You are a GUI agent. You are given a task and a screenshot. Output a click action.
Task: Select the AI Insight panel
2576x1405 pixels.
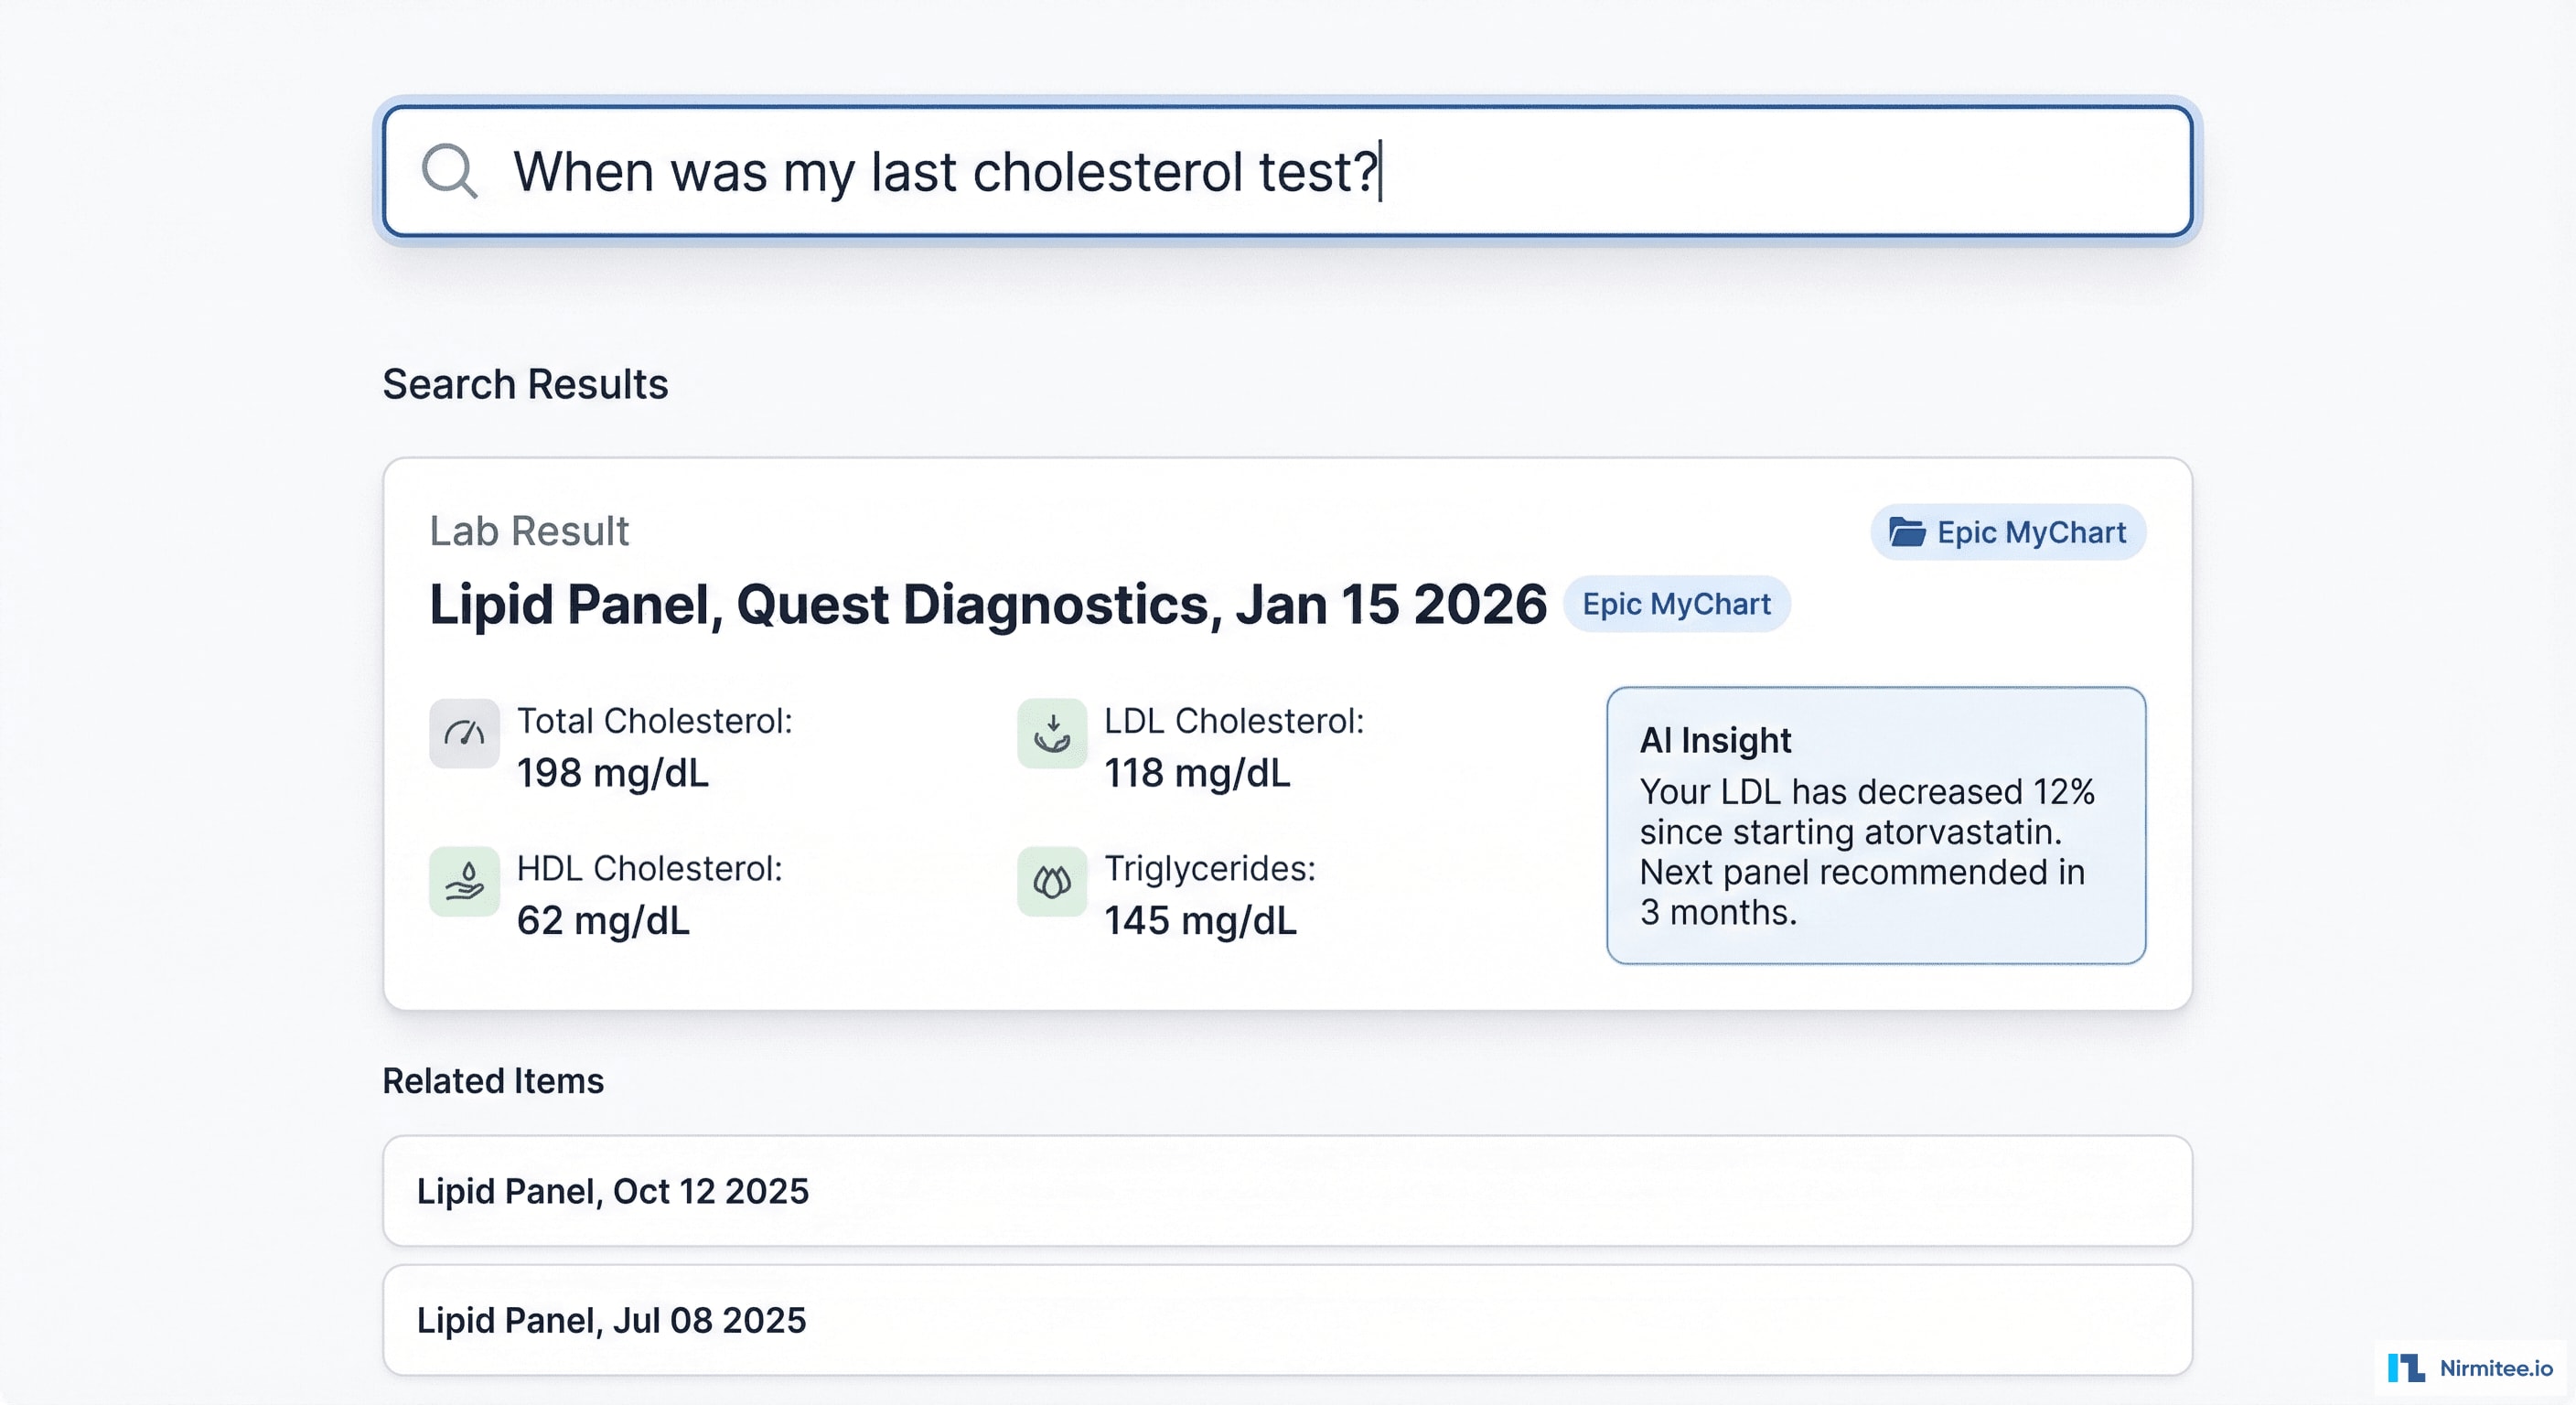point(1875,823)
